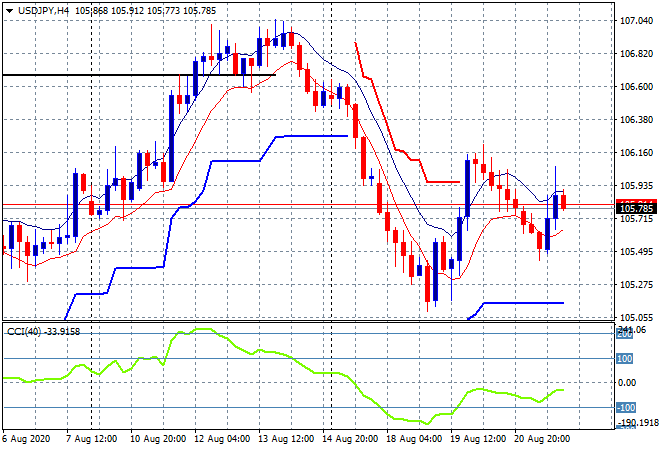Screen dimensions: 660x450
Task: Click the current price tag 105.785
Action: click(x=636, y=208)
